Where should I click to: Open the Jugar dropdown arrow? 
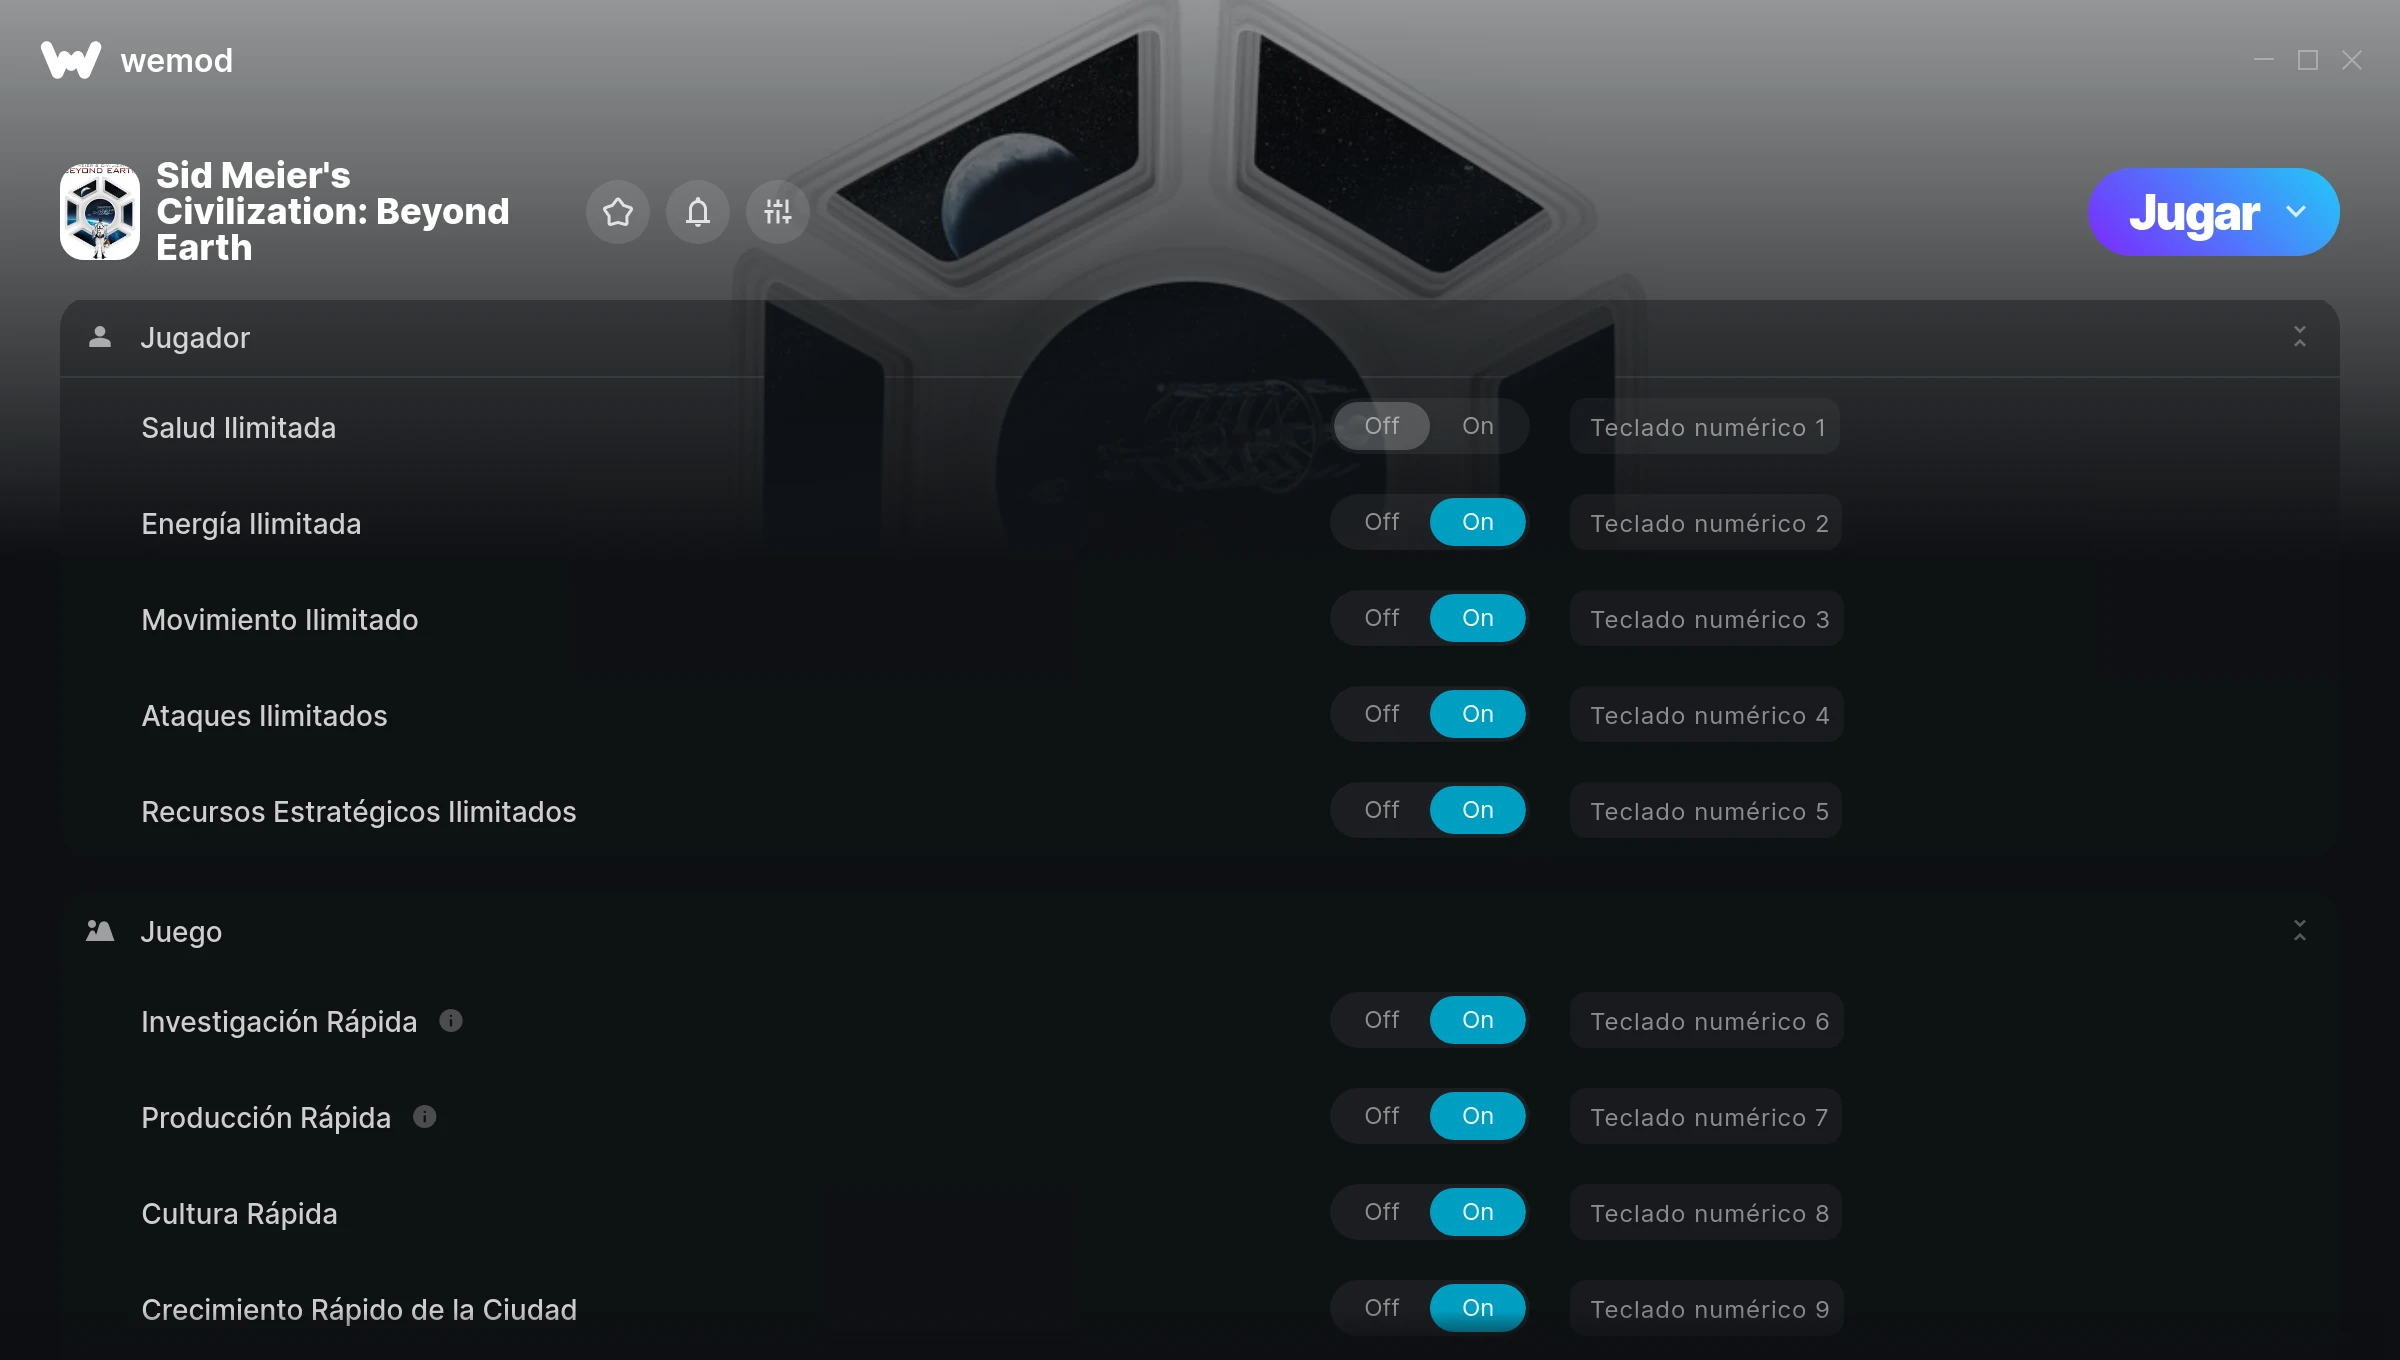pos(2296,212)
